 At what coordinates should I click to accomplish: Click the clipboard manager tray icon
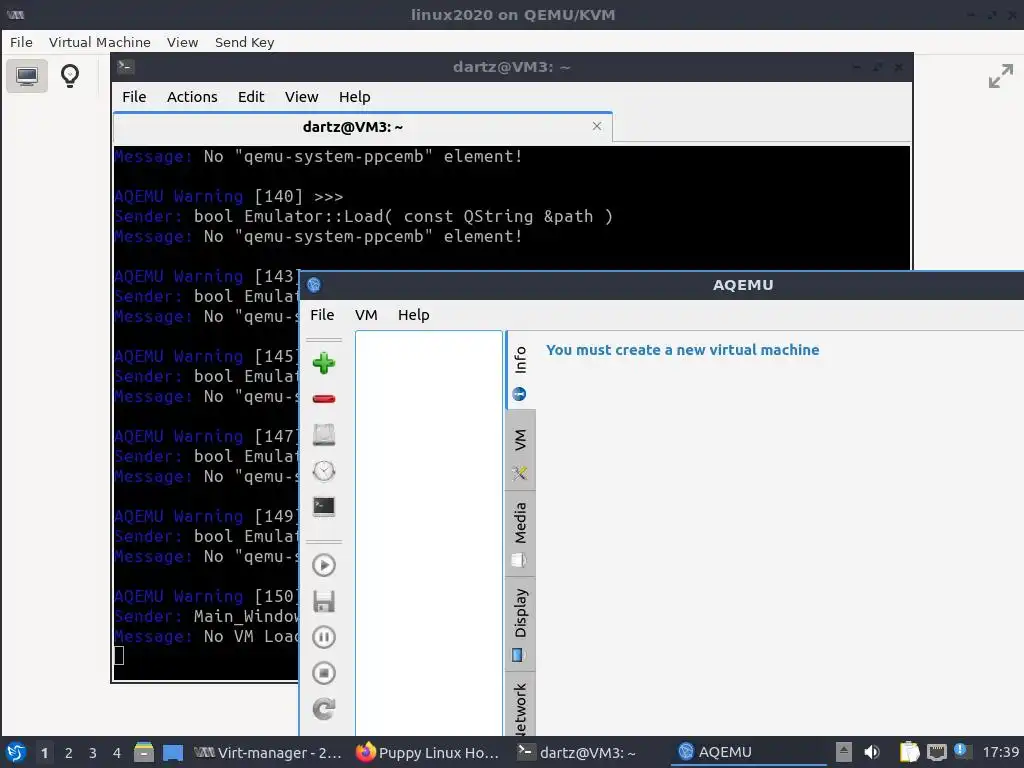pyautogui.click(x=909, y=752)
